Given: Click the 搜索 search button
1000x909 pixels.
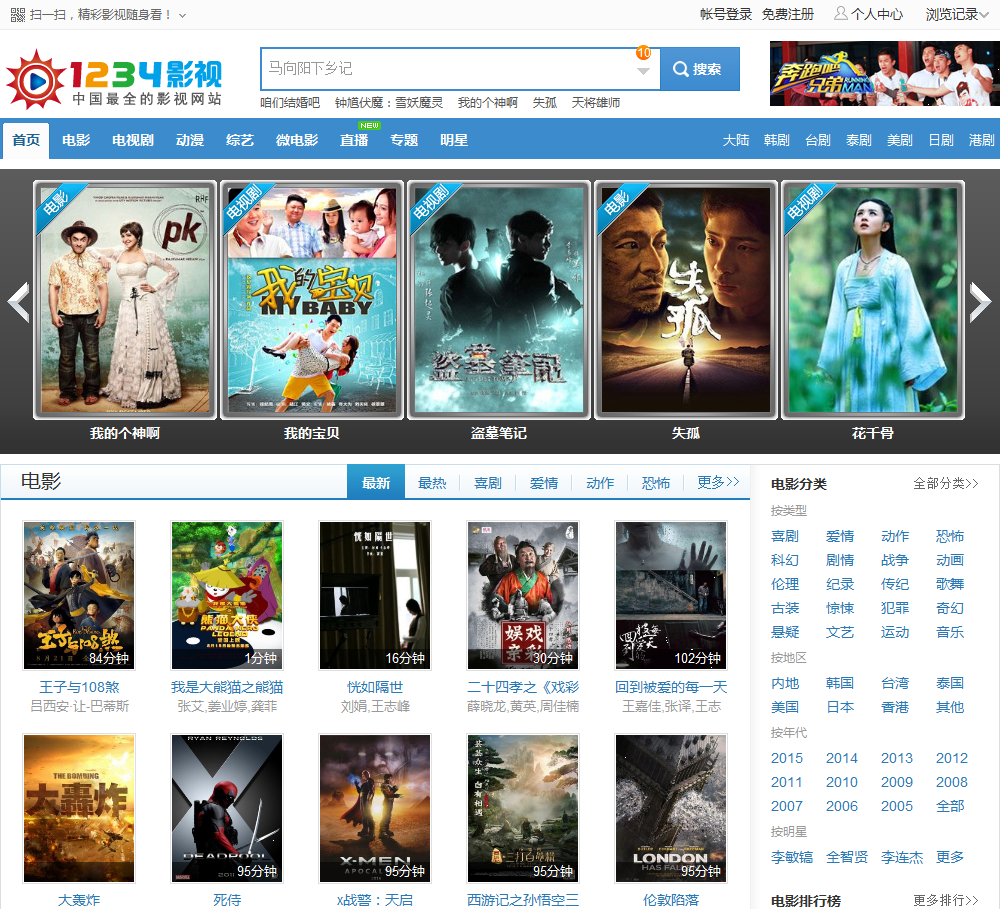Looking at the screenshot, I should pyautogui.click(x=700, y=68).
